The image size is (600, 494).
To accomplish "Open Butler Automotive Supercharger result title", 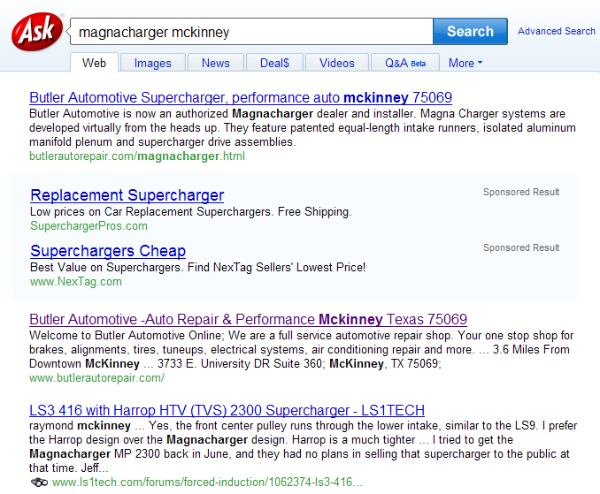I will [241, 98].
